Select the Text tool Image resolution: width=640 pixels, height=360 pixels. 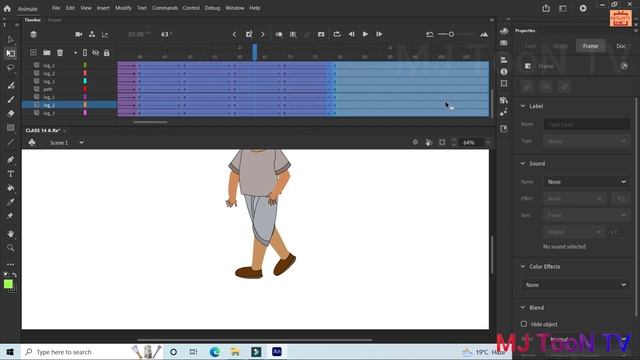[x=11, y=174]
